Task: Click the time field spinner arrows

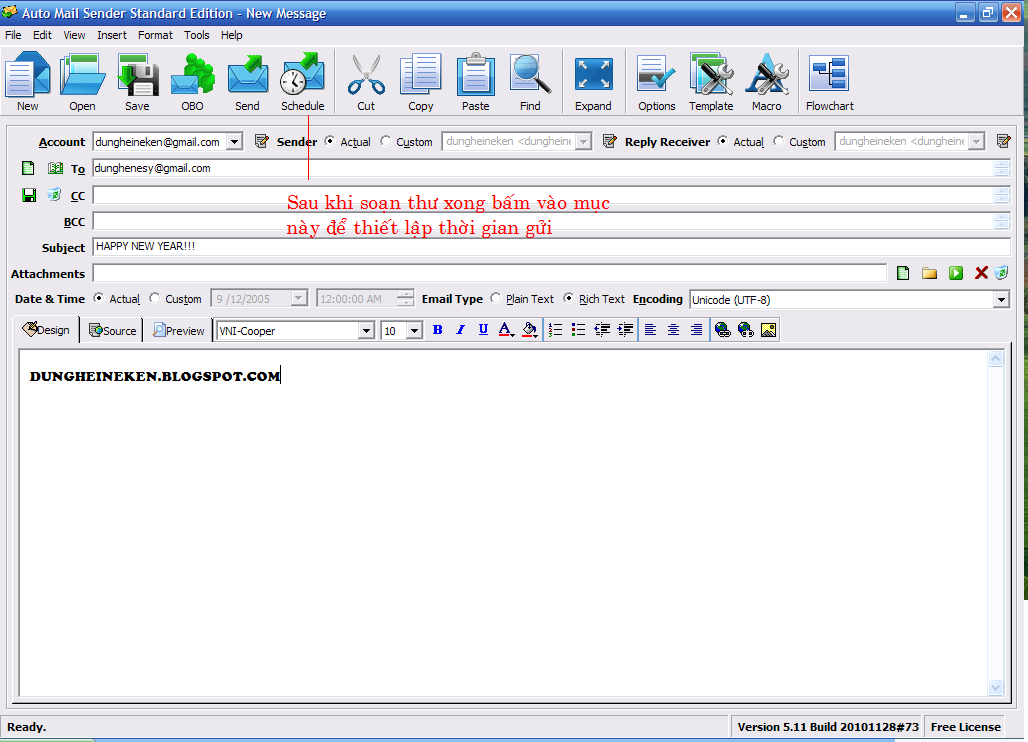Action: coord(406,298)
